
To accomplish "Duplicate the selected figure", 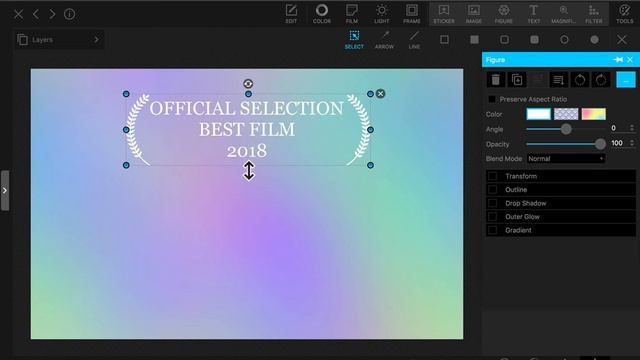I will pyautogui.click(x=517, y=80).
